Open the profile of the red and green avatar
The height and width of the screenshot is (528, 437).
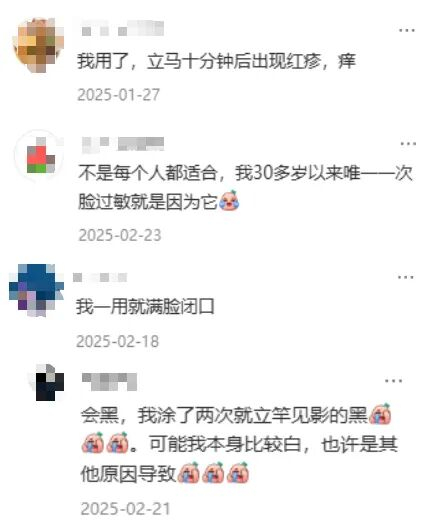[40, 156]
